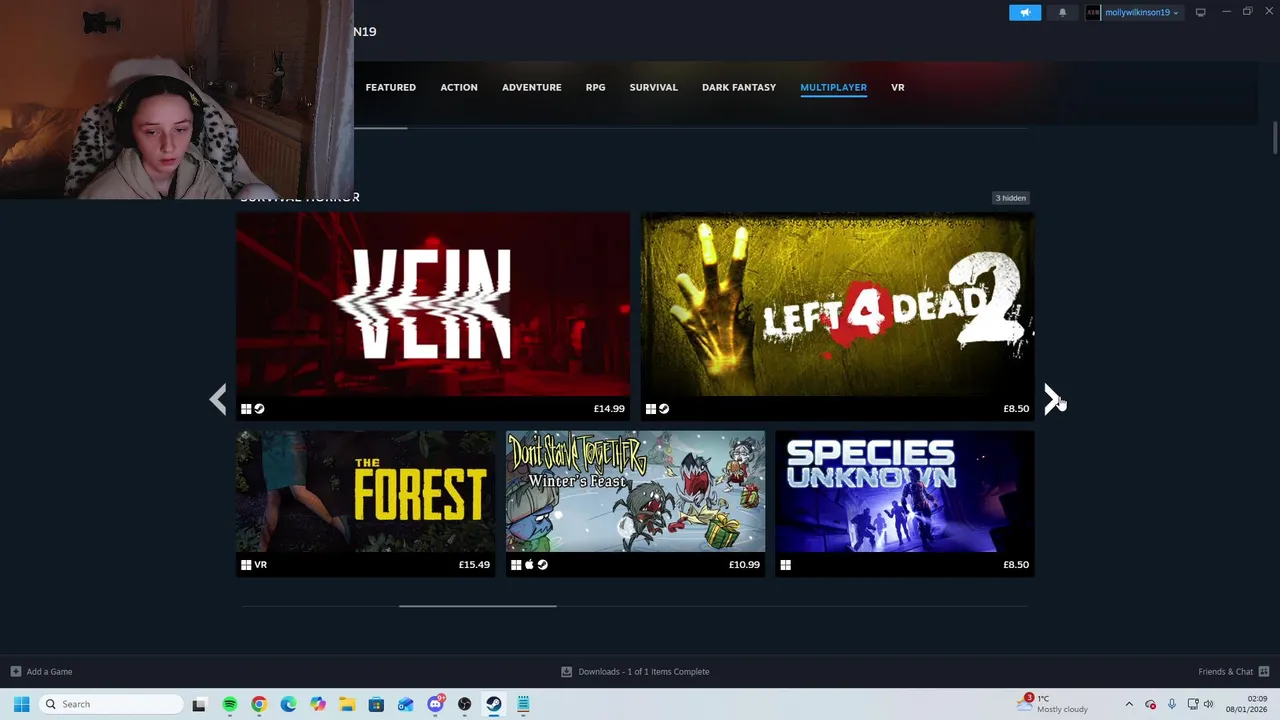
Task: Open the Action genre tab
Action: pyautogui.click(x=459, y=87)
